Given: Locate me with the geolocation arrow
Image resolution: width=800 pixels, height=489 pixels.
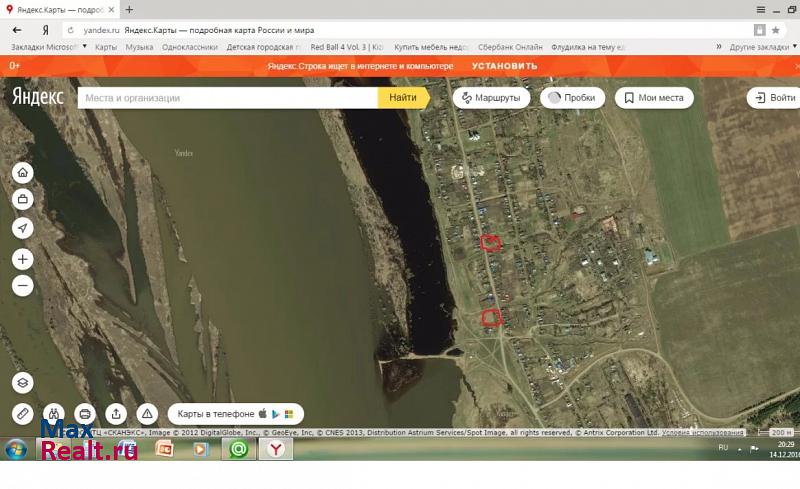Looking at the screenshot, I should (x=22, y=228).
